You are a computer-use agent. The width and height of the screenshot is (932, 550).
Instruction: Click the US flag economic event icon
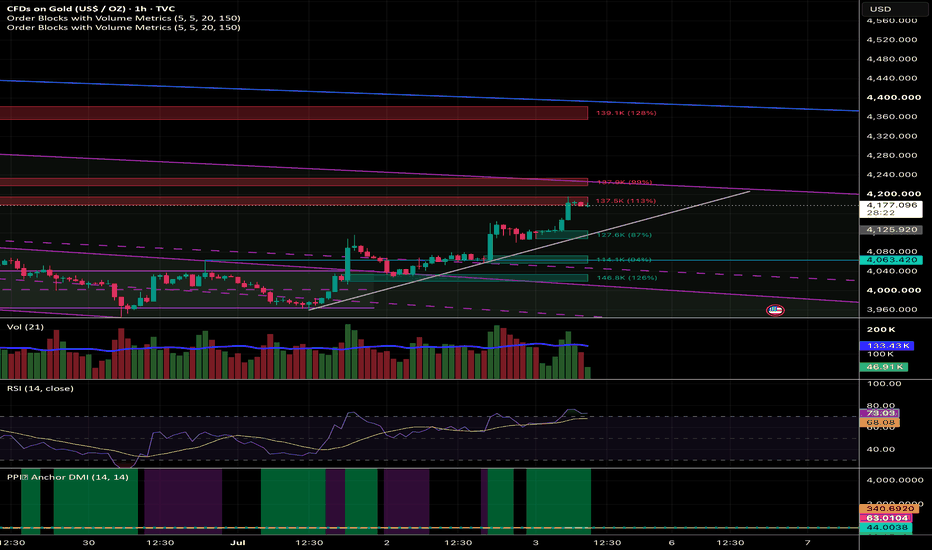[775, 310]
